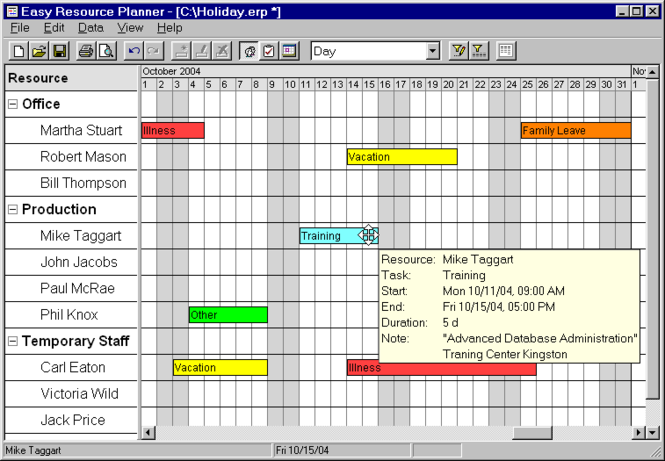Click the edit filter funnel with pencil icon
Screen dimensions: 665x461
[x=458, y=51]
